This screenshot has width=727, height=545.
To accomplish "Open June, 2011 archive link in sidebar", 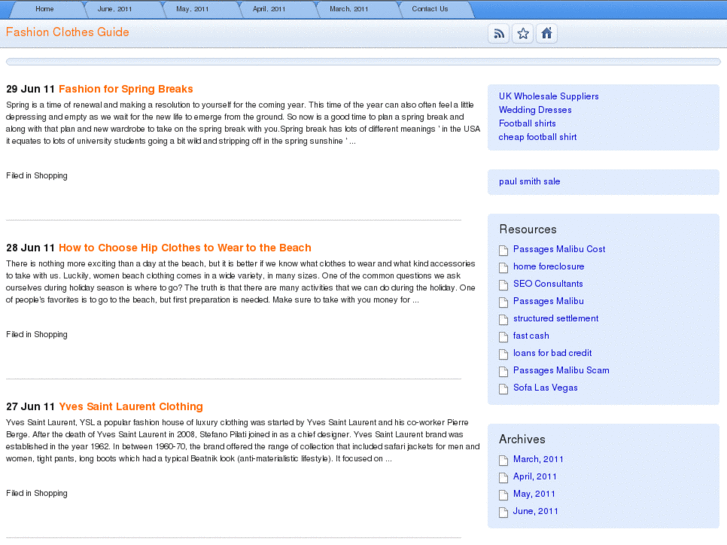I will 536,511.
